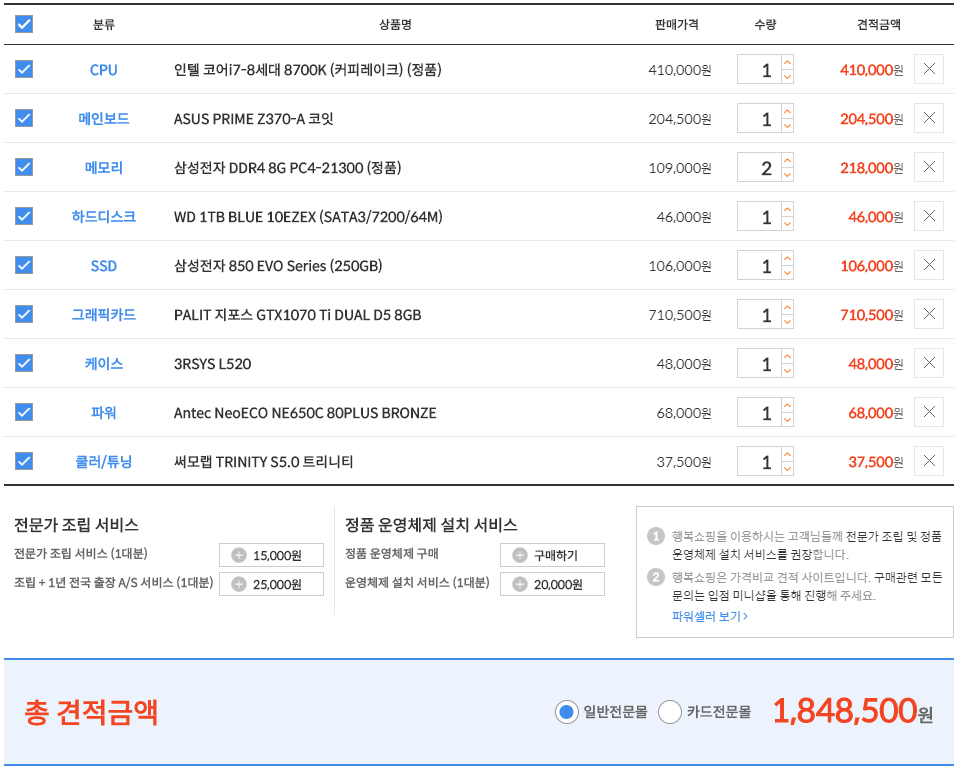Increase 파워 quantity with up arrow
The height and width of the screenshot is (768, 958).
click(788, 405)
